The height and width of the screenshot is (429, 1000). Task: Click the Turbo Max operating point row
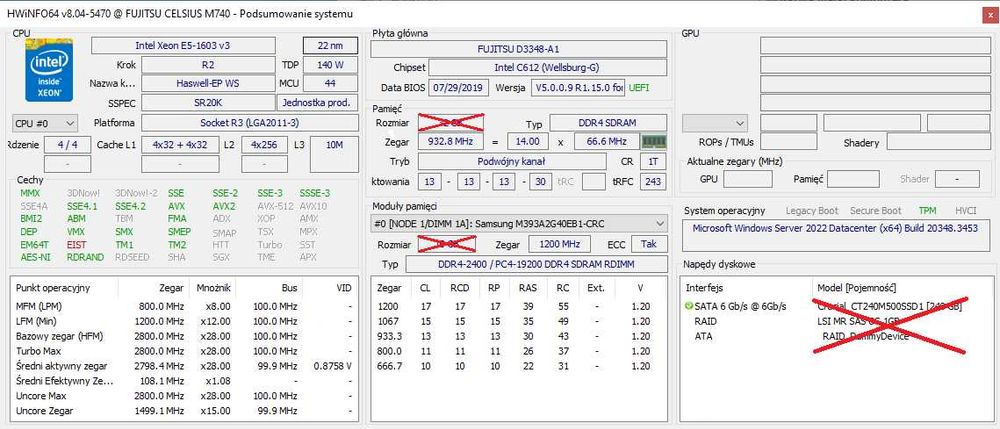184,351
